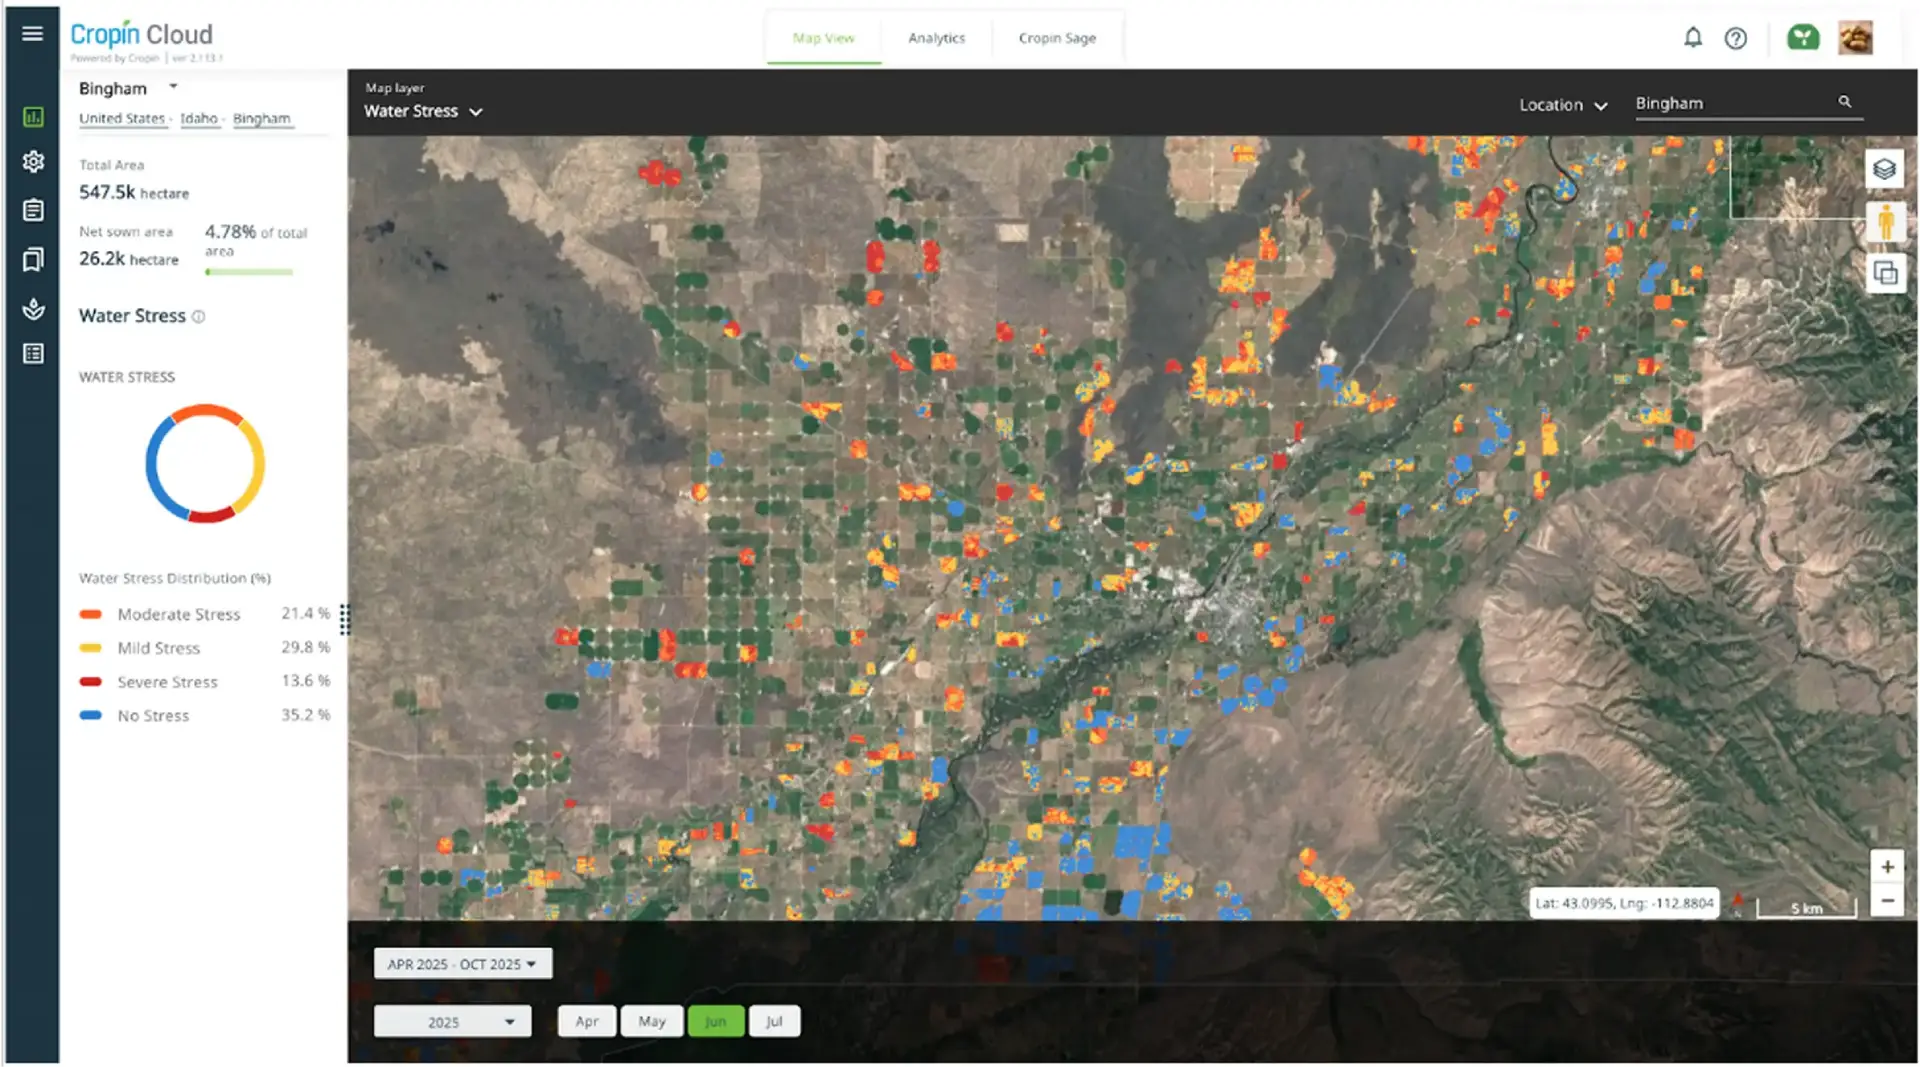This screenshot has height=1067, width=1920.
Task: Open the Cropin Sage tab
Action: [x=1057, y=38]
